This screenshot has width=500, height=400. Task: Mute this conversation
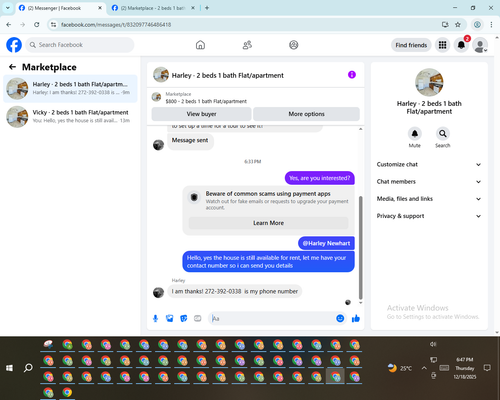coord(415,134)
